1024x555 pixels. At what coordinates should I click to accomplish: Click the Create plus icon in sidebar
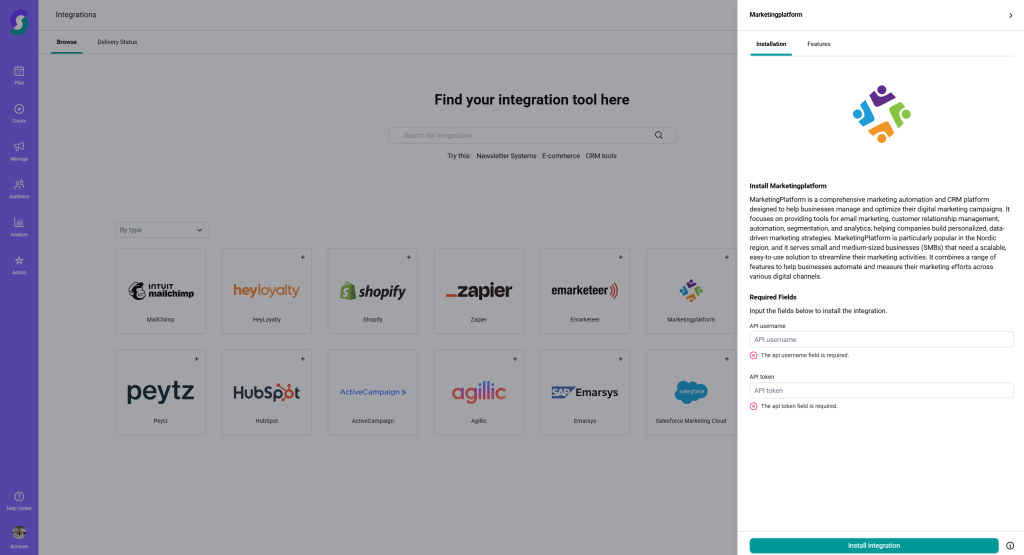[19, 109]
